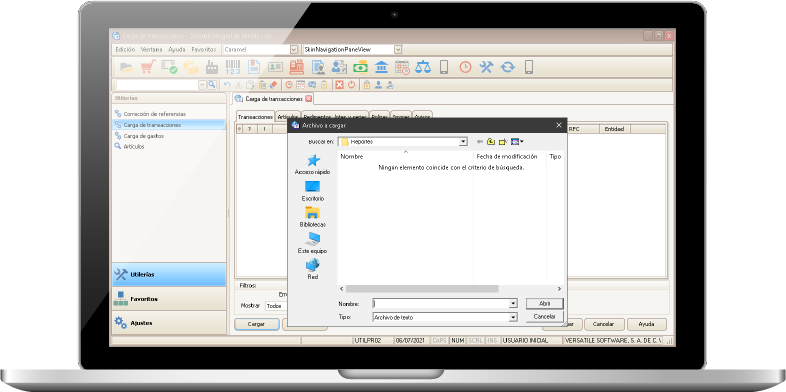Open the Ventana menu
786x392 pixels.
151,50
